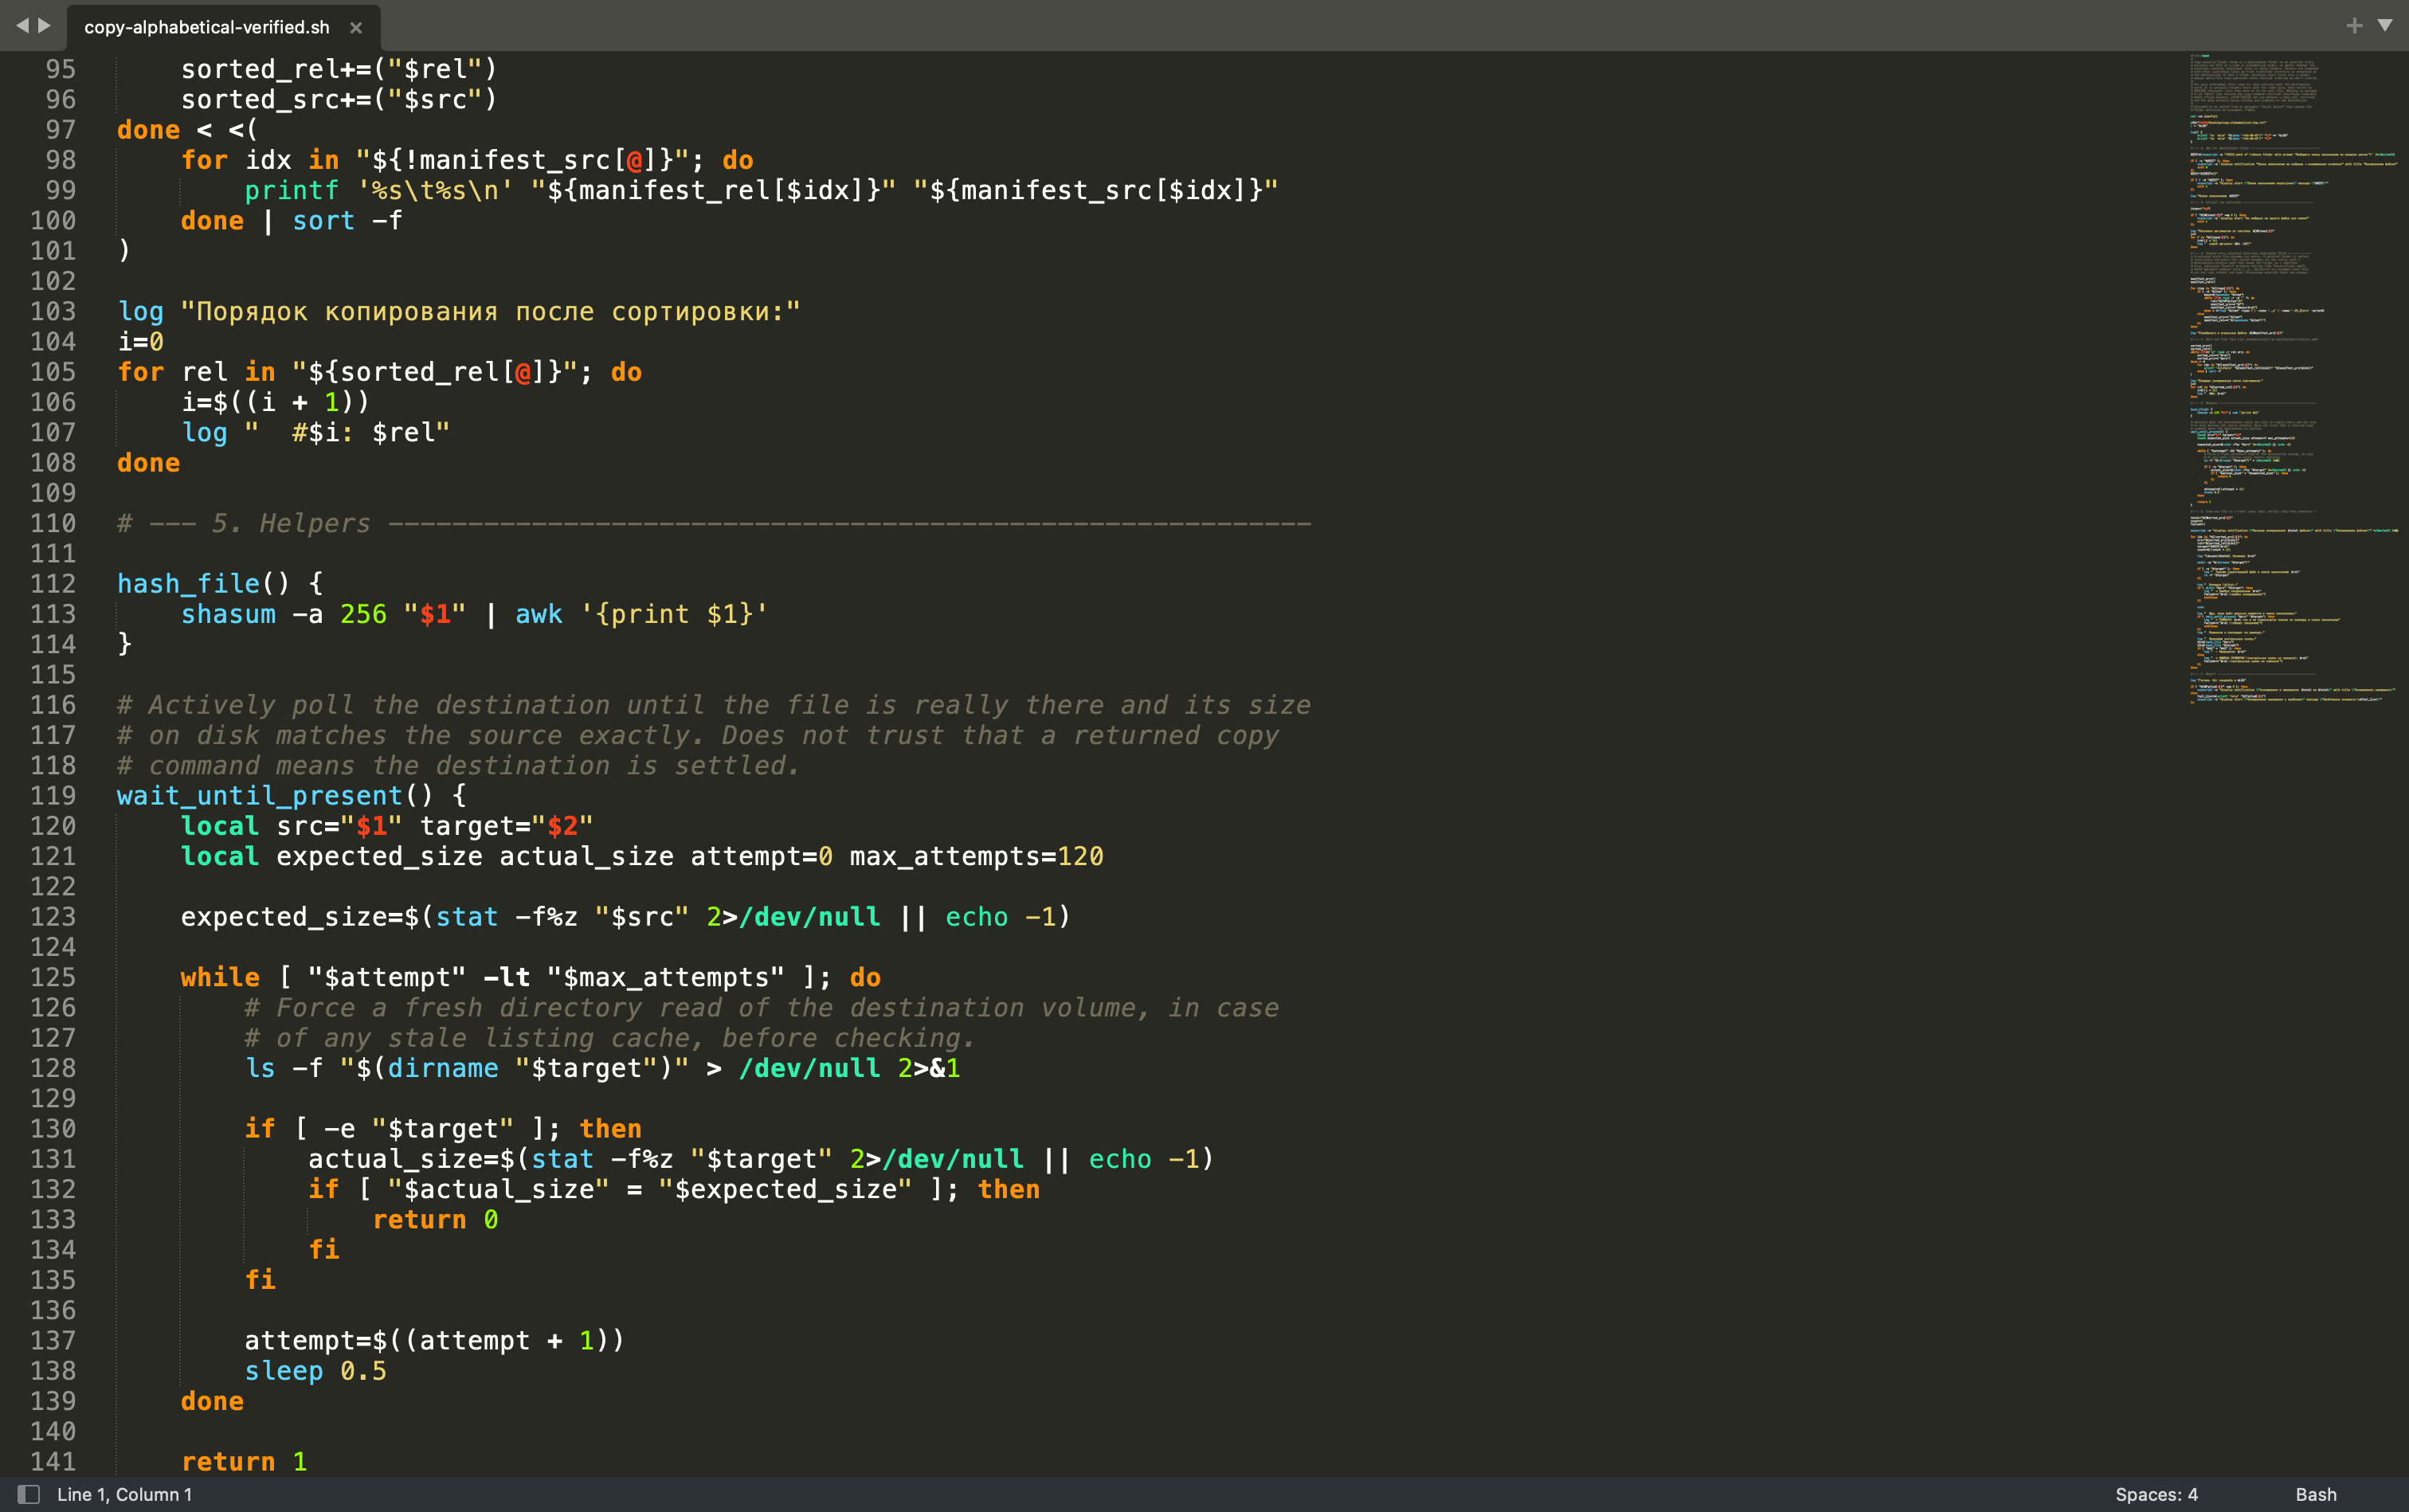The height and width of the screenshot is (1512, 2409).
Task: Click line number 112 in the gutter
Action: coord(53,584)
